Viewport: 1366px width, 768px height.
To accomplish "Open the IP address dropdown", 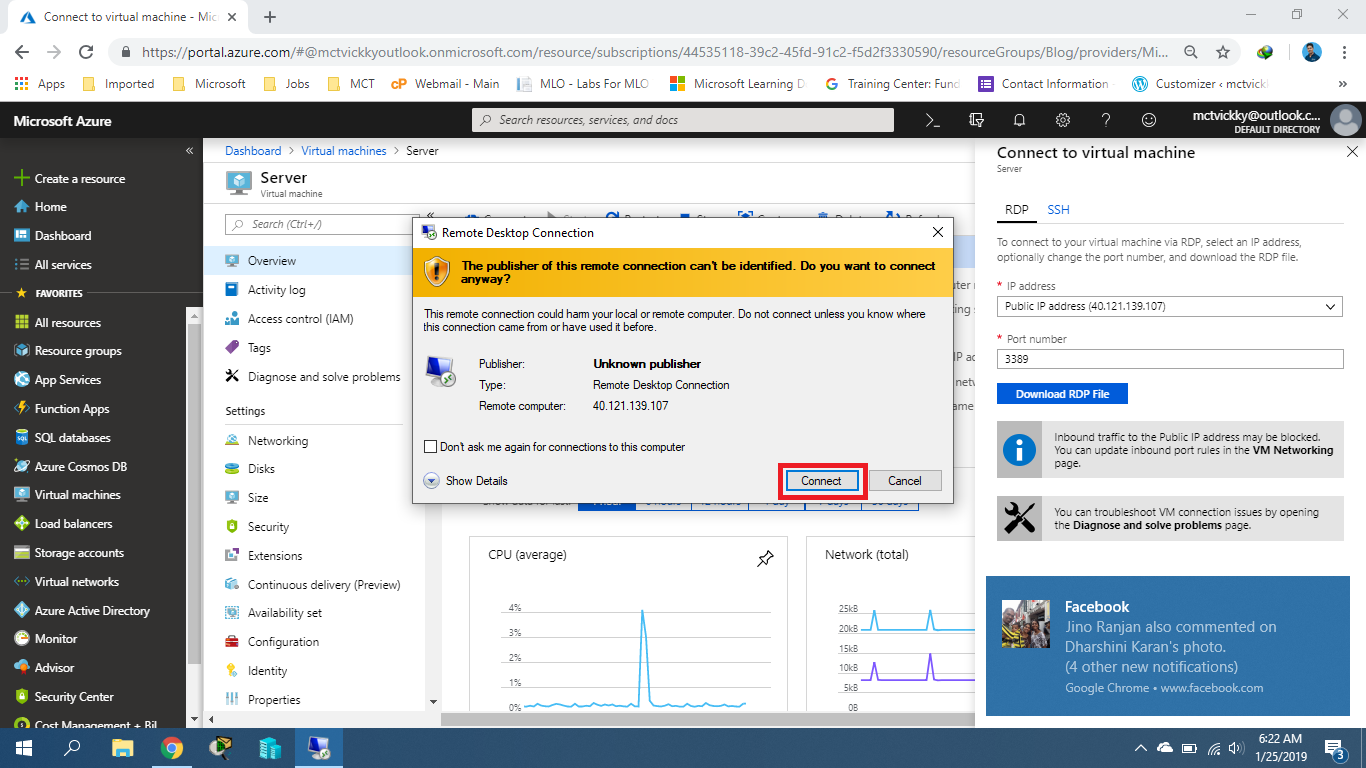I will pos(1170,306).
